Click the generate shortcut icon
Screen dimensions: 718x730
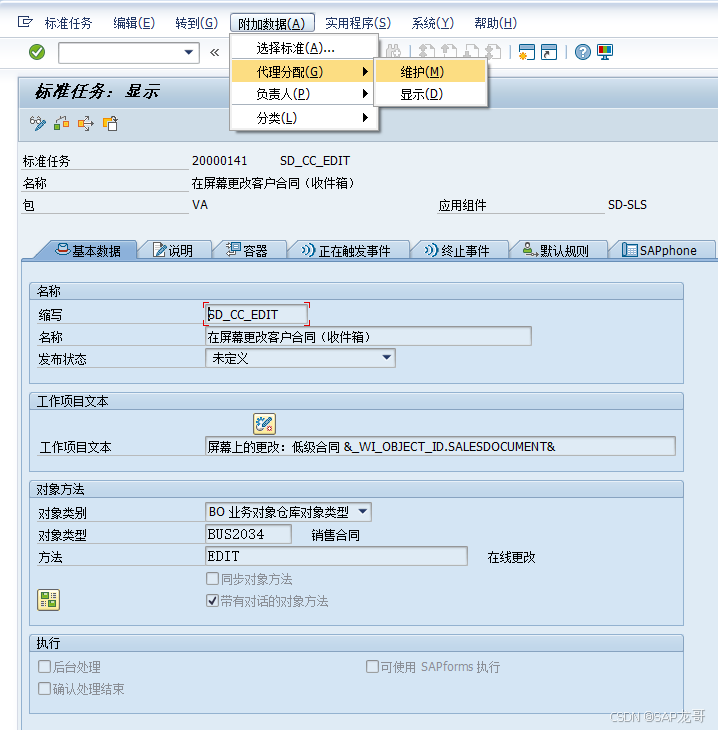pos(549,52)
